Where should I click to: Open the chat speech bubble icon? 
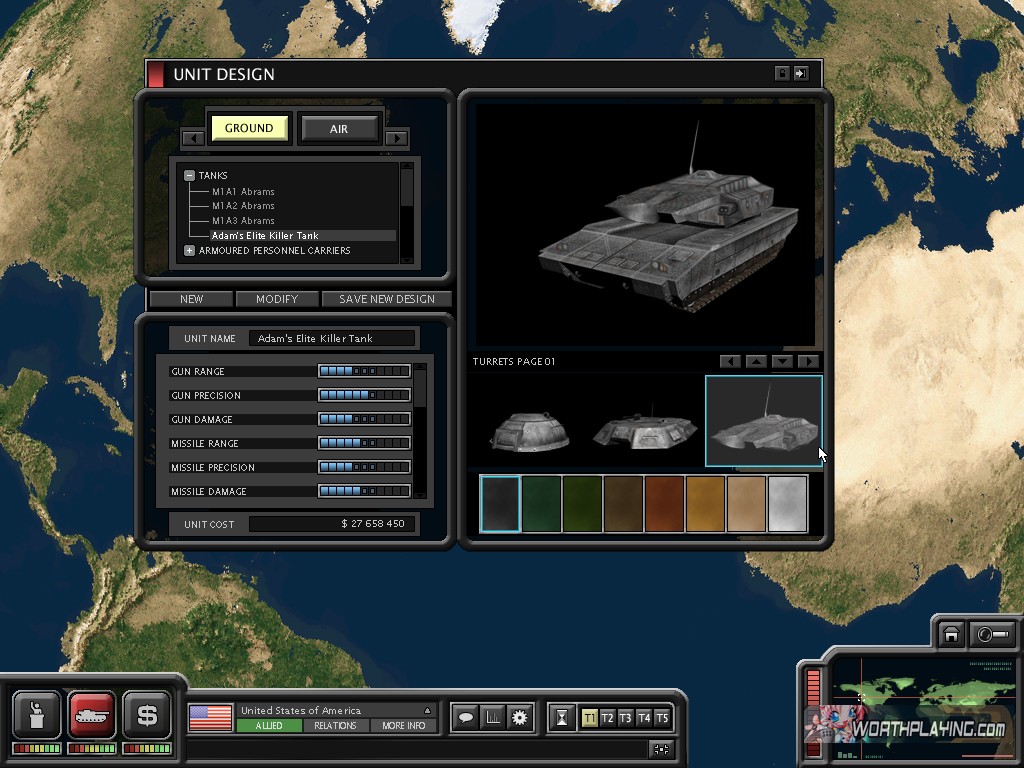click(465, 717)
